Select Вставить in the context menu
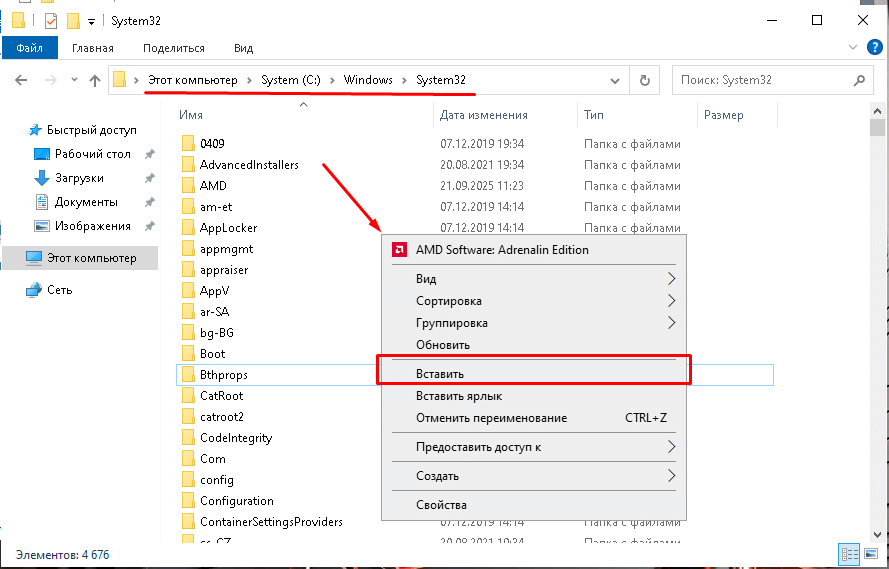The width and height of the screenshot is (889, 569). click(x=440, y=373)
